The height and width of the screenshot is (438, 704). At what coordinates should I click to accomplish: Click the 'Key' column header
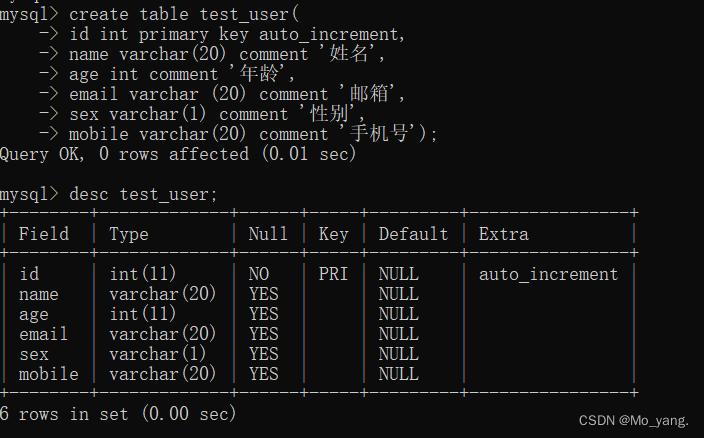333,234
